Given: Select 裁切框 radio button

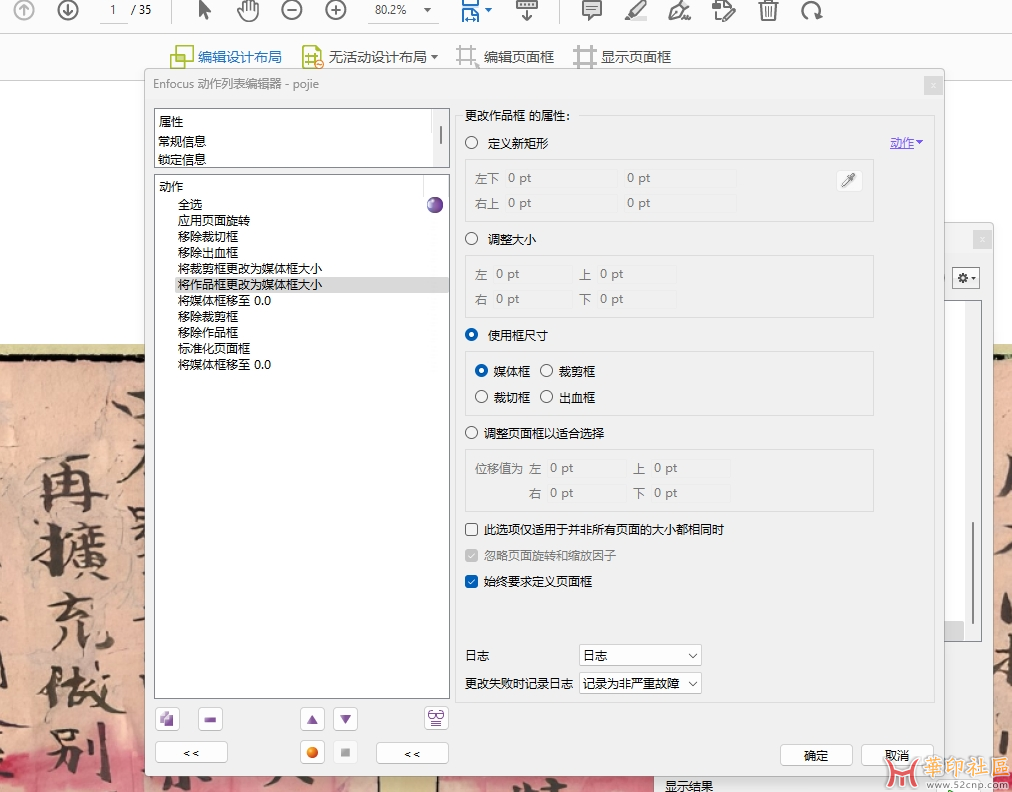Looking at the screenshot, I should [481, 397].
